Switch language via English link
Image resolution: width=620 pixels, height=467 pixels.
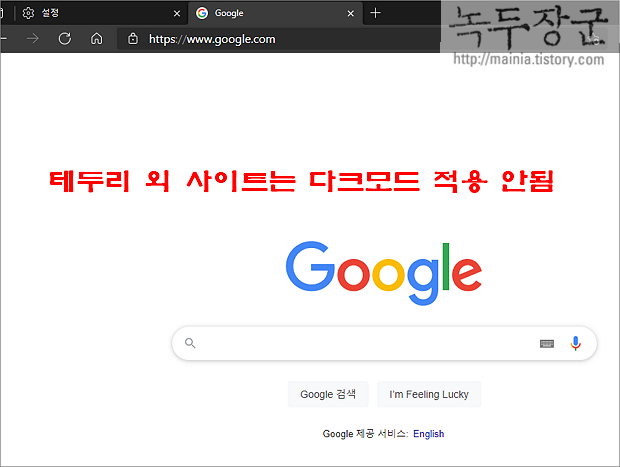point(429,434)
